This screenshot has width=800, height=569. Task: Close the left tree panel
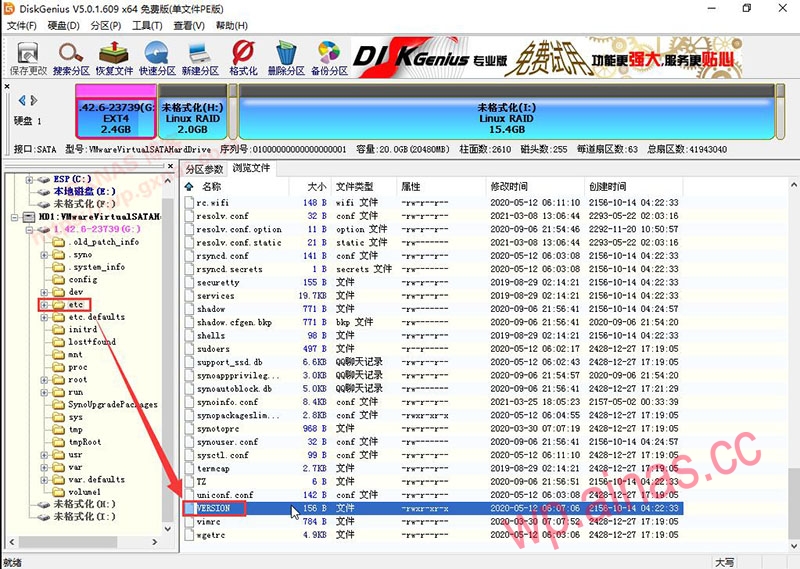pos(170,166)
